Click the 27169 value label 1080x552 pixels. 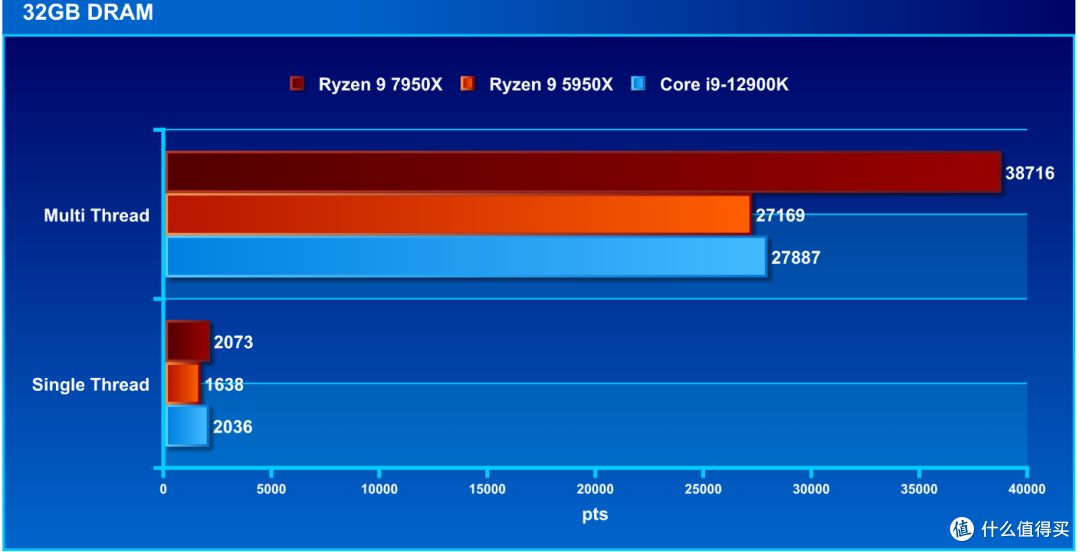click(780, 215)
